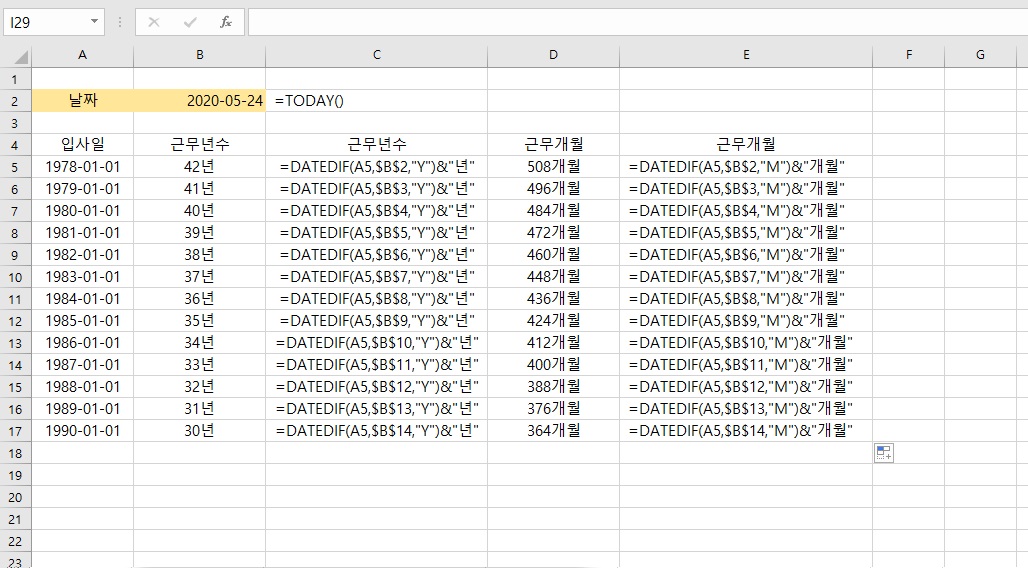Image resolution: width=1028 pixels, height=568 pixels.
Task: Select the cell showing 364개월
Action: tap(553, 431)
